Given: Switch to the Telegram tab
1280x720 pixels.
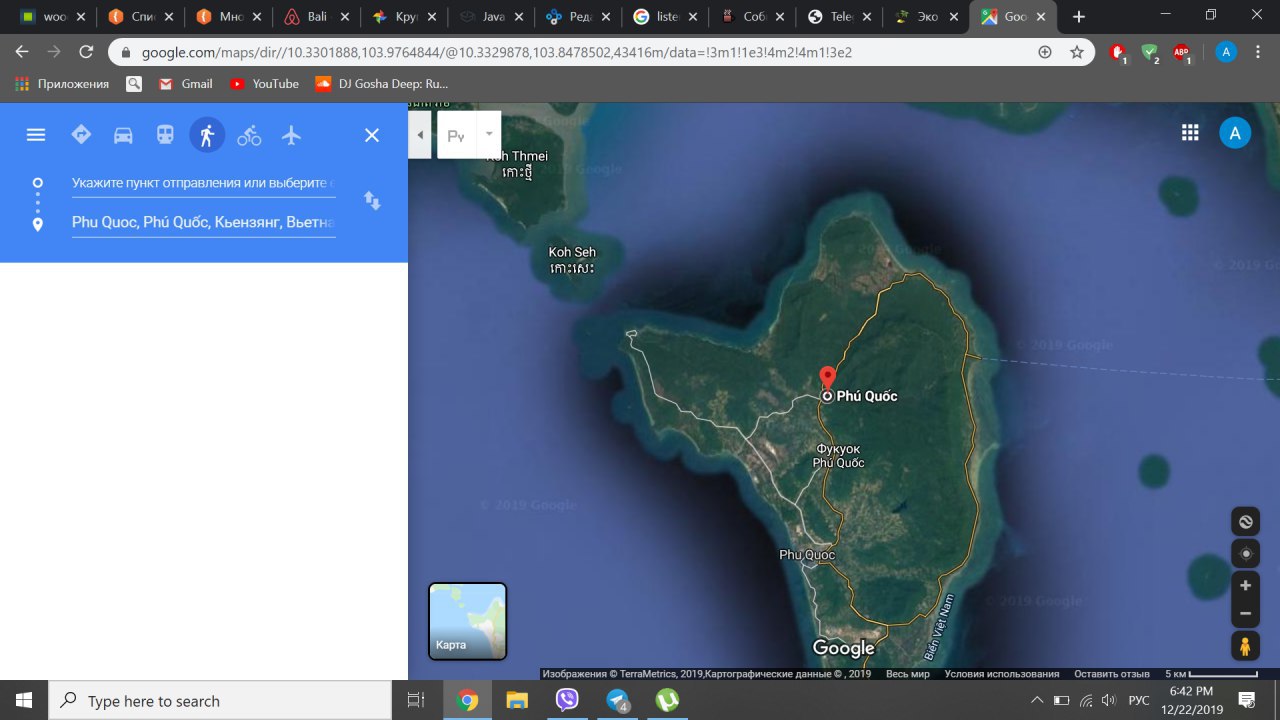Looking at the screenshot, I should point(840,17).
